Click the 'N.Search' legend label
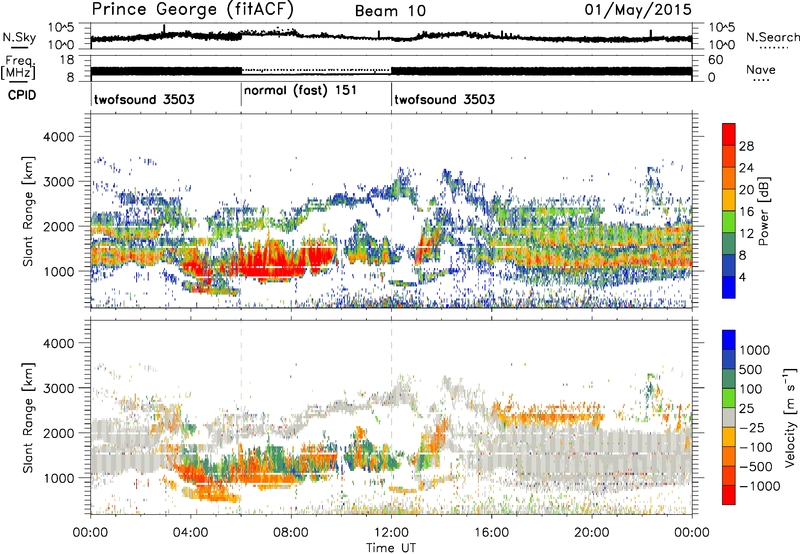The image size is (800, 554). point(773,37)
